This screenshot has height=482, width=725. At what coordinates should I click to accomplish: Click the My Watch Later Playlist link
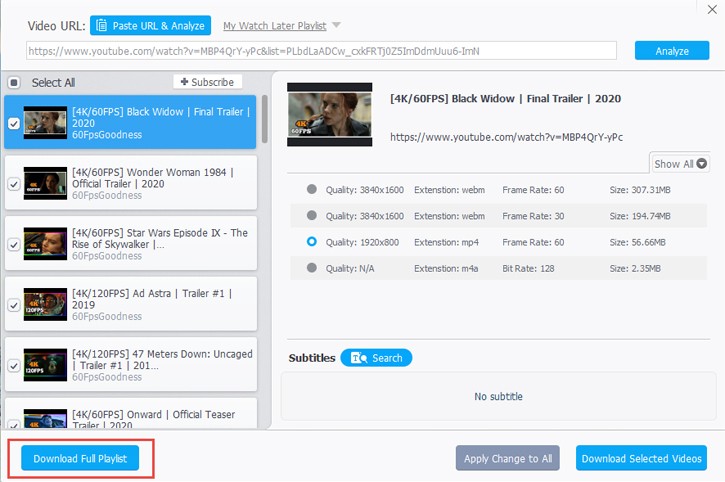(275, 26)
